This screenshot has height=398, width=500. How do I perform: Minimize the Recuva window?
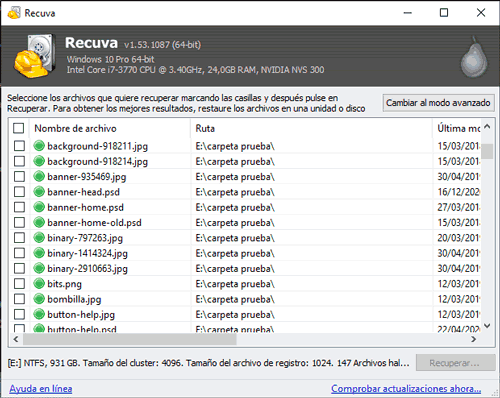407,13
